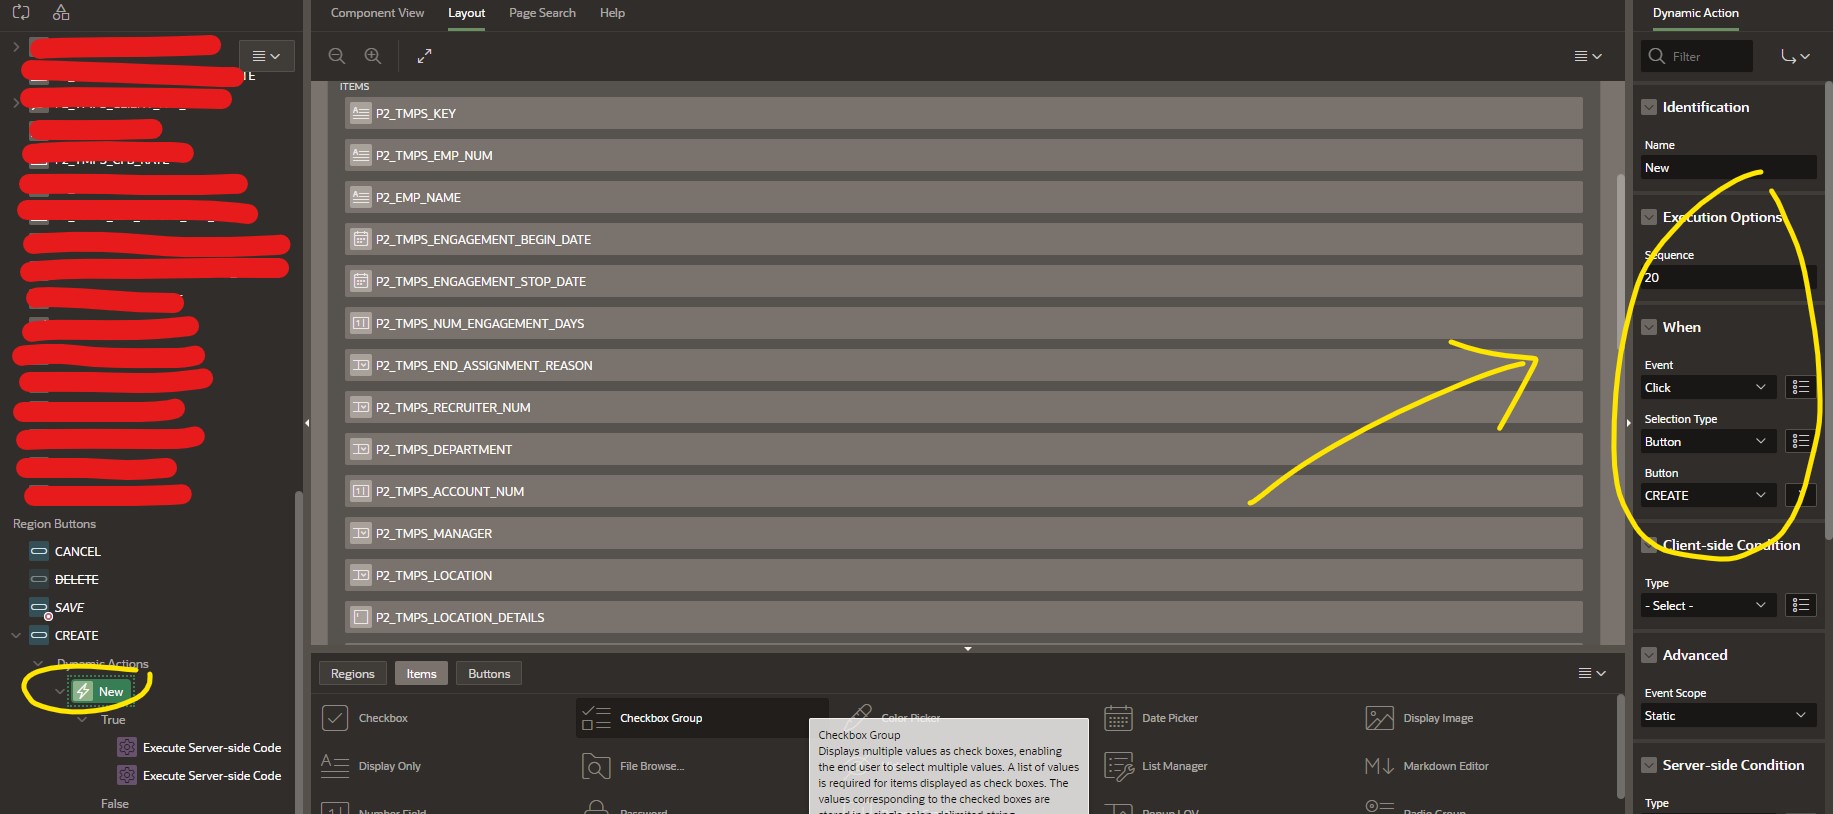Open the tree pane menu dropdown

coord(266,56)
